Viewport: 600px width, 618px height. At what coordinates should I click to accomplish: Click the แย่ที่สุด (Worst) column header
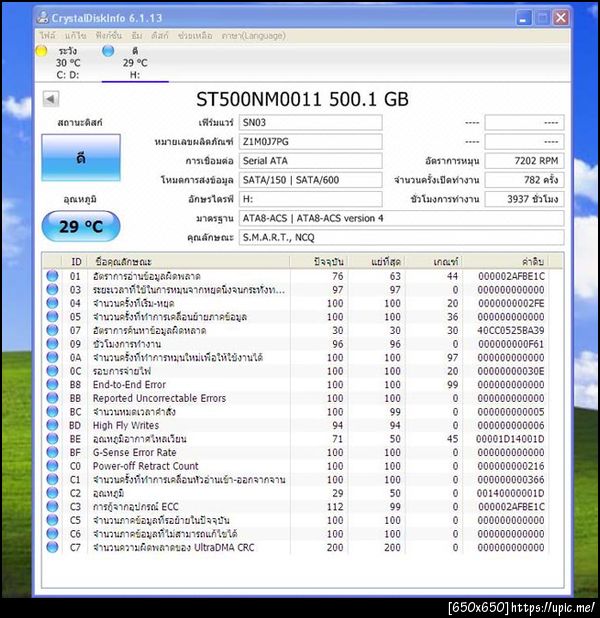377,262
